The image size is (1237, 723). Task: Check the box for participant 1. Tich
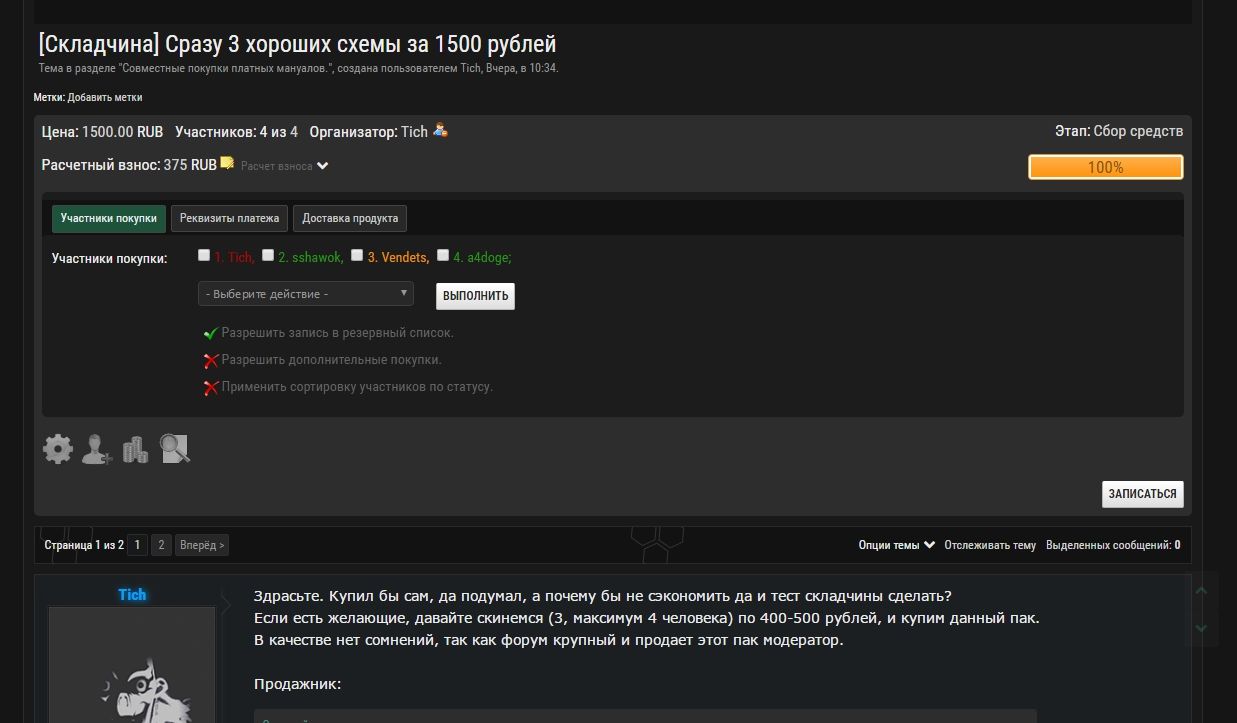coord(204,255)
